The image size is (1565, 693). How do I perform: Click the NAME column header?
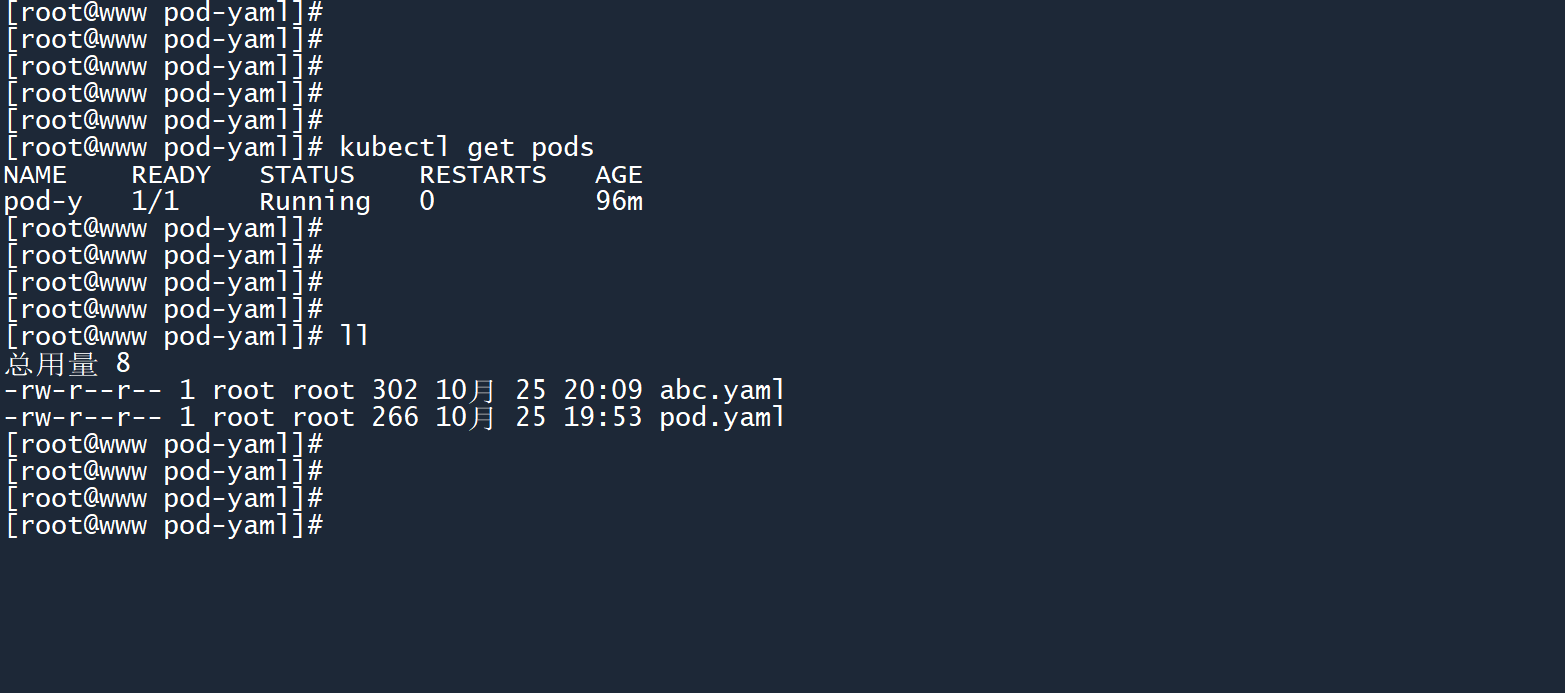click(35, 175)
